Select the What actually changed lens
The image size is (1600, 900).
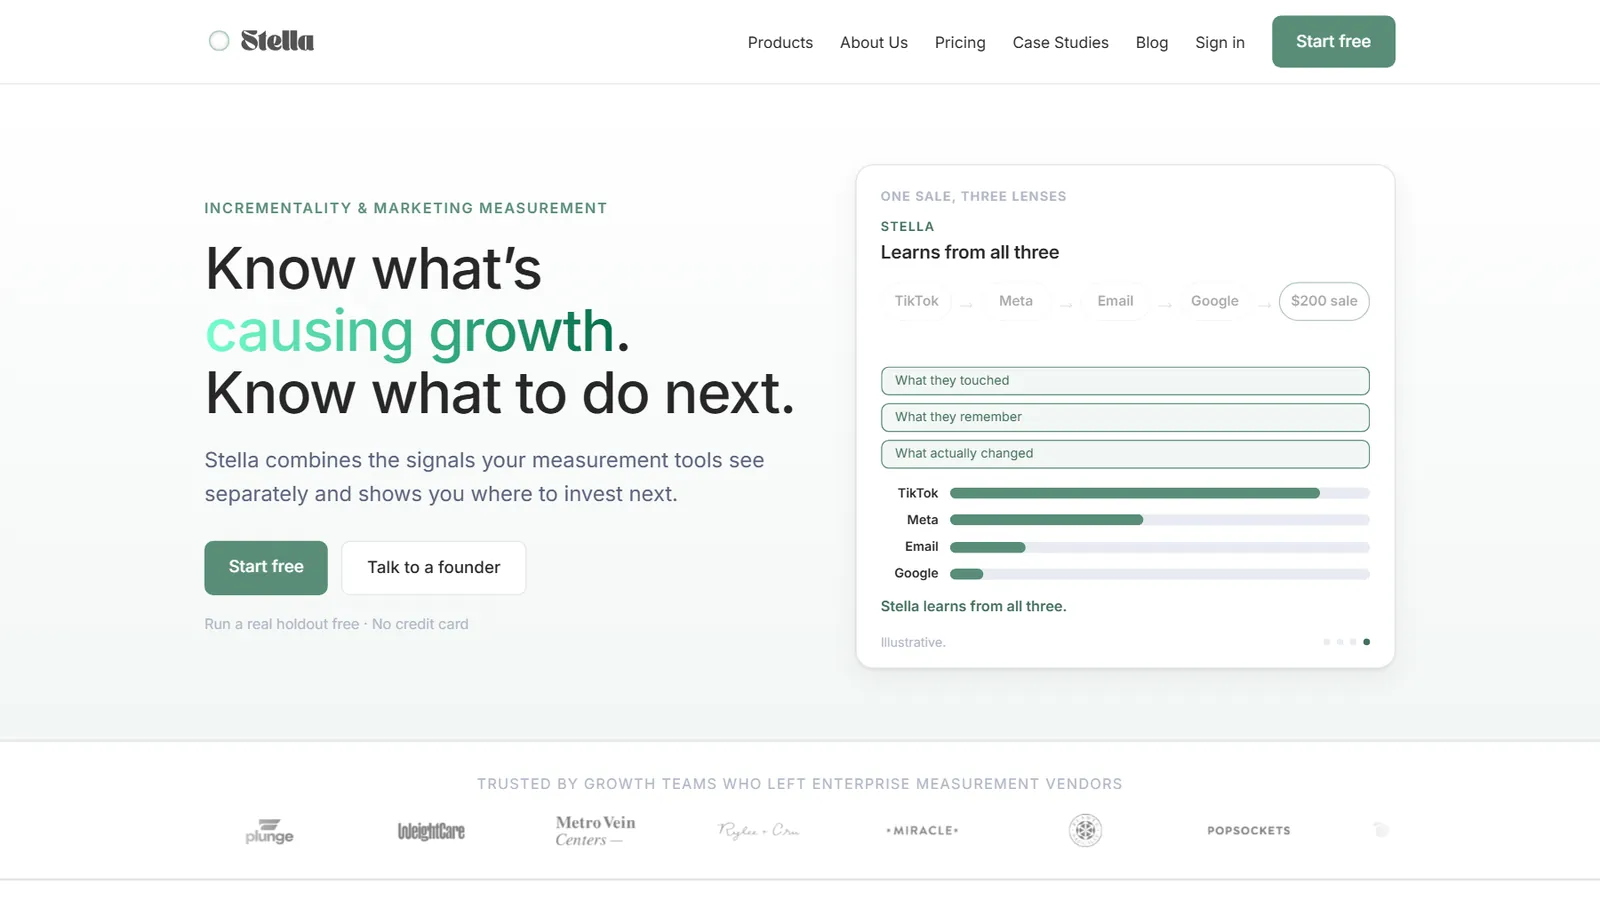pos(1125,454)
